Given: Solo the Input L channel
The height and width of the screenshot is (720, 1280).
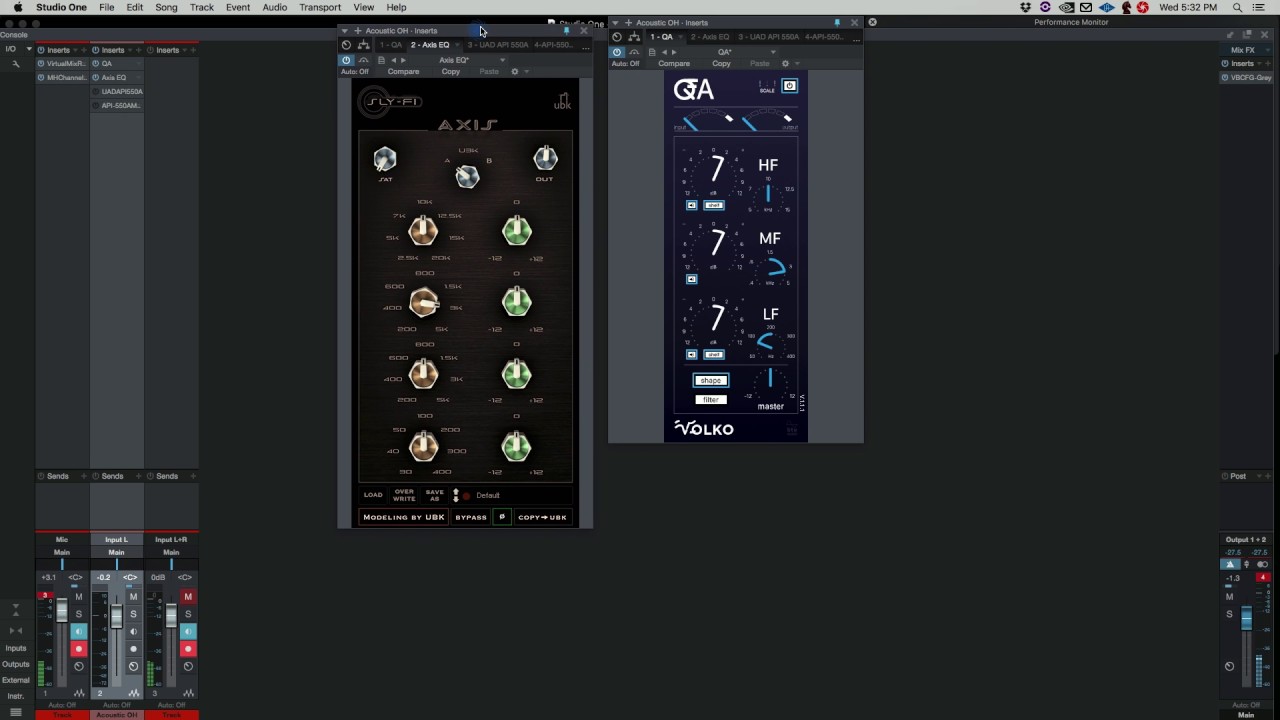Looking at the screenshot, I should coord(133,614).
